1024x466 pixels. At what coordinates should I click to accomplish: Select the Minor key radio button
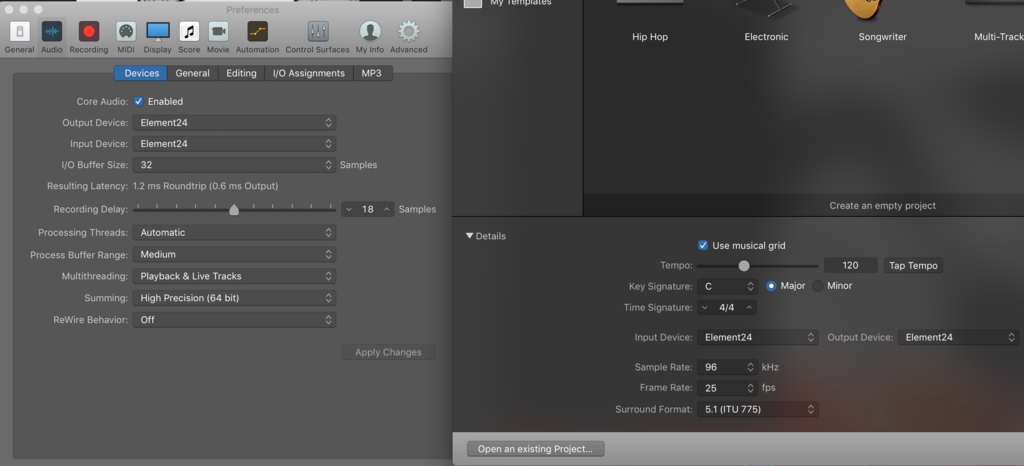(818, 286)
